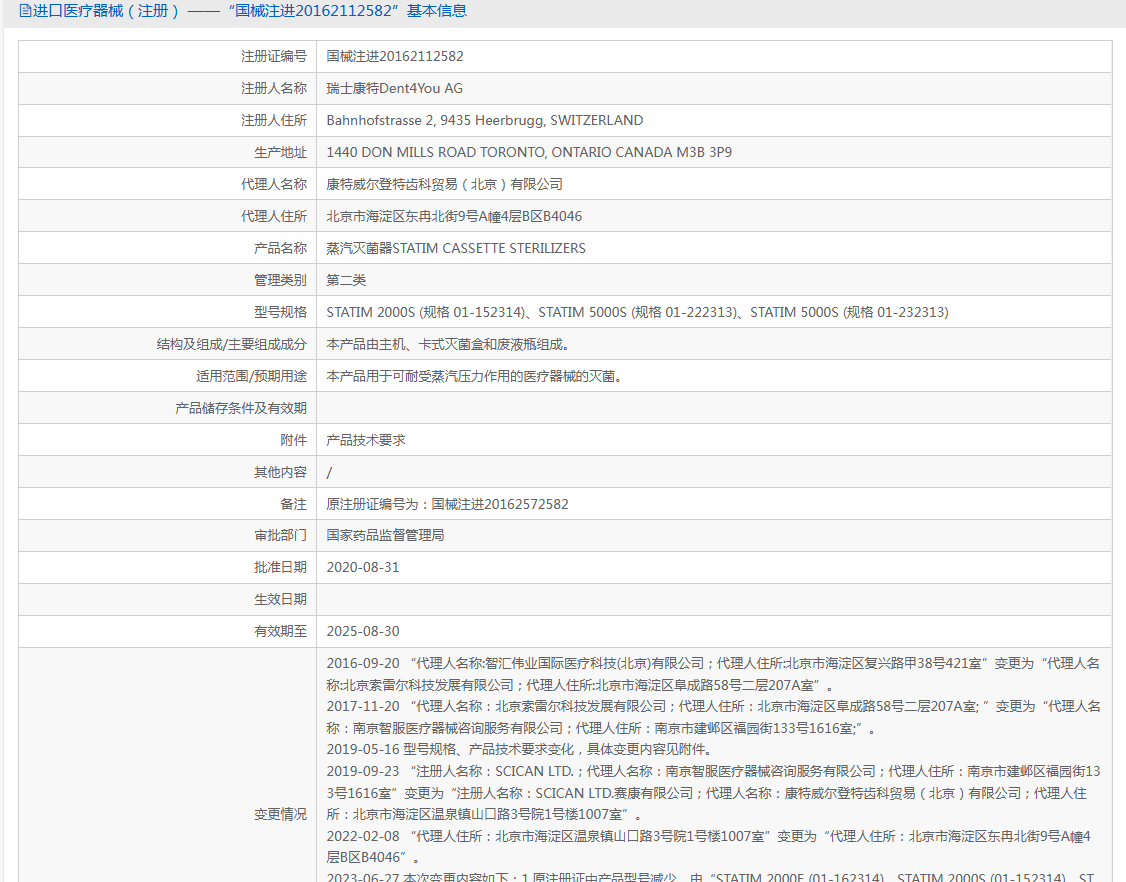This screenshot has height=882, width=1126.
Task: Select remark 原注册证编号为：国械注进20162572582
Action: coord(447,504)
